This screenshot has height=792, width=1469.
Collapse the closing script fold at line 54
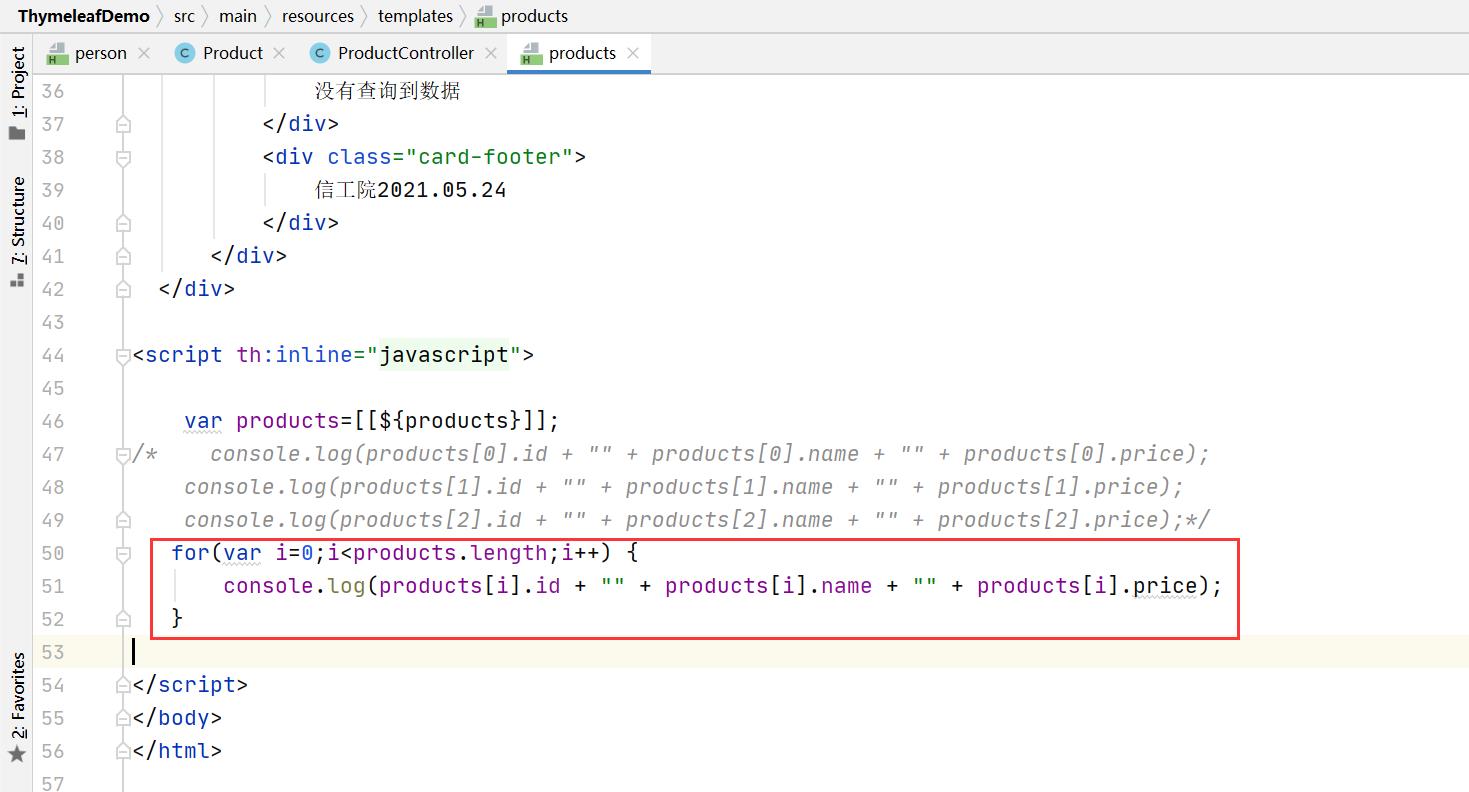[123, 685]
